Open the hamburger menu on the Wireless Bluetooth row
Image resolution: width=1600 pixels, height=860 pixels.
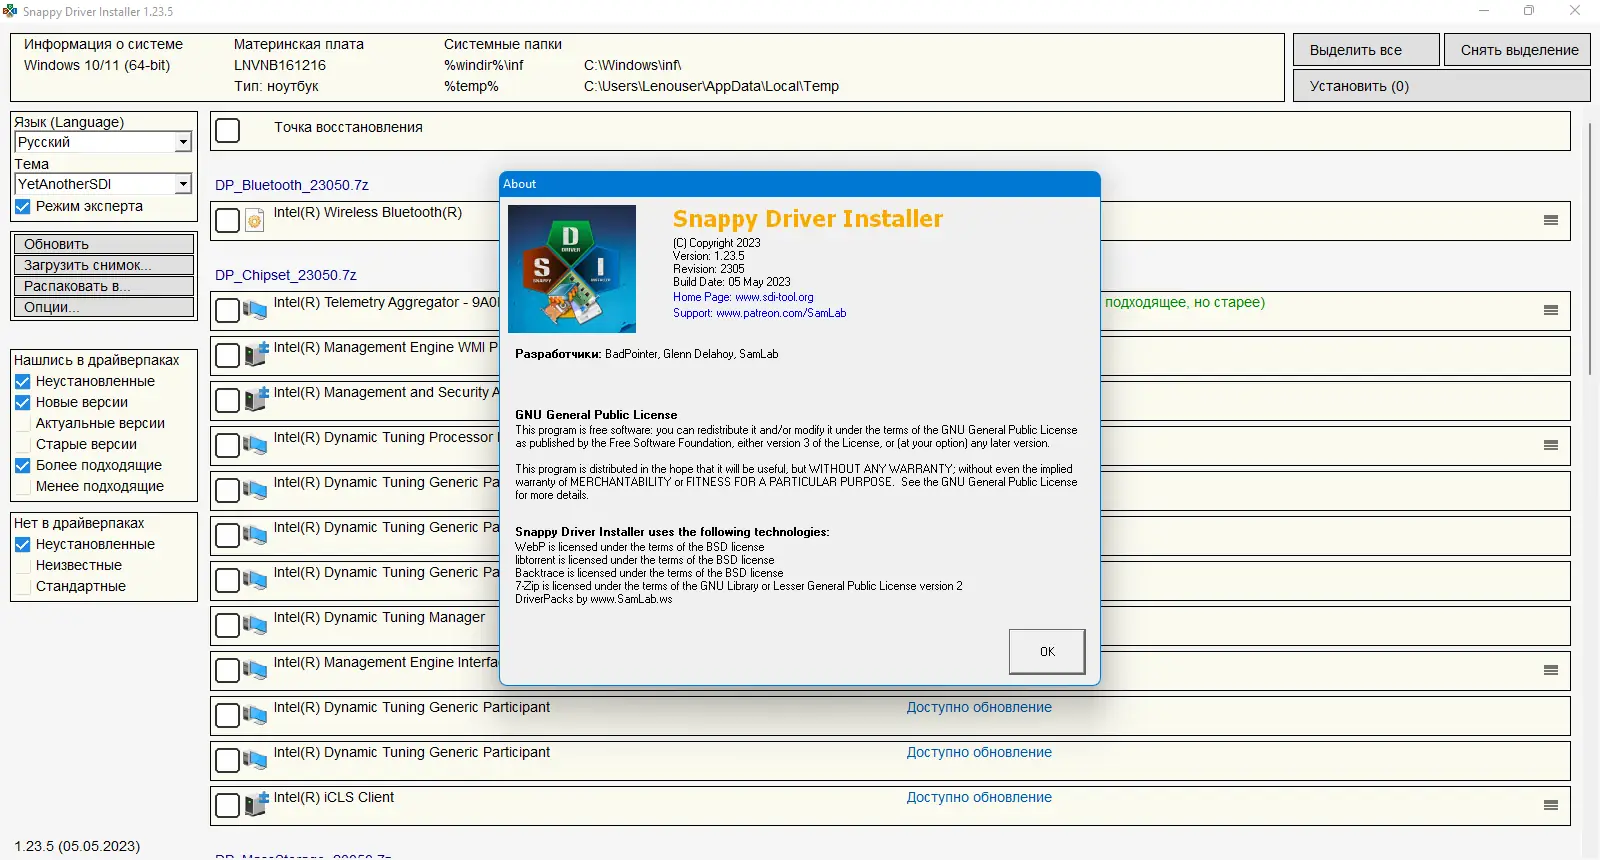[x=1551, y=220]
